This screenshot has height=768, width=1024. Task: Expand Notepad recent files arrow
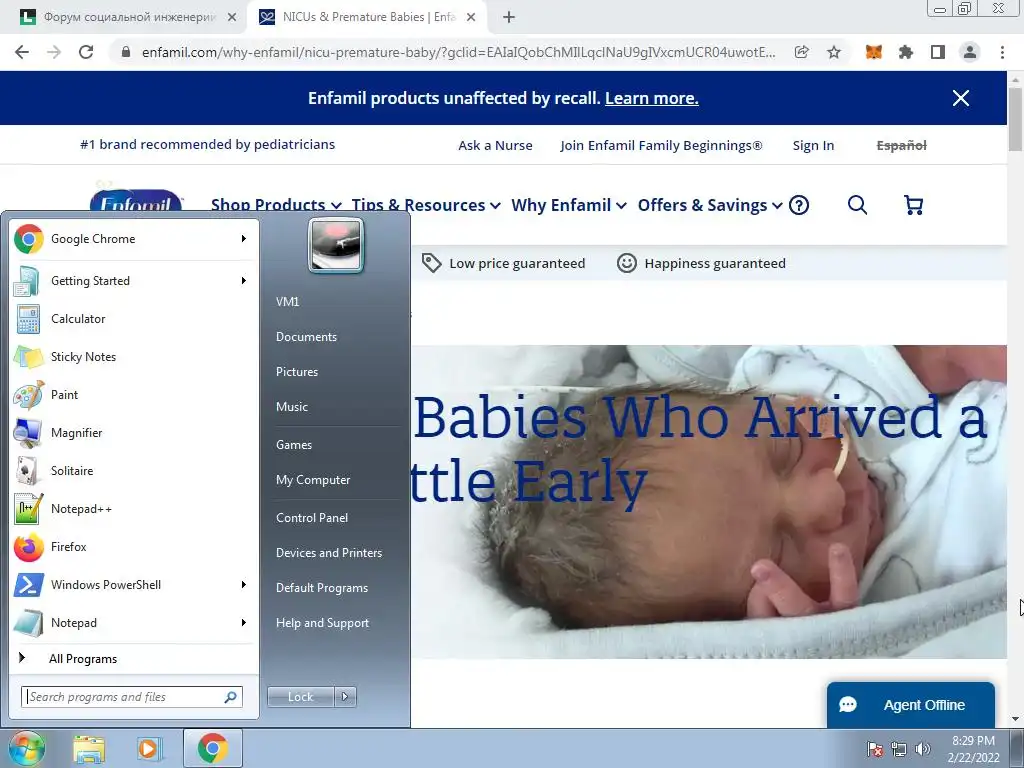tap(244, 622)
